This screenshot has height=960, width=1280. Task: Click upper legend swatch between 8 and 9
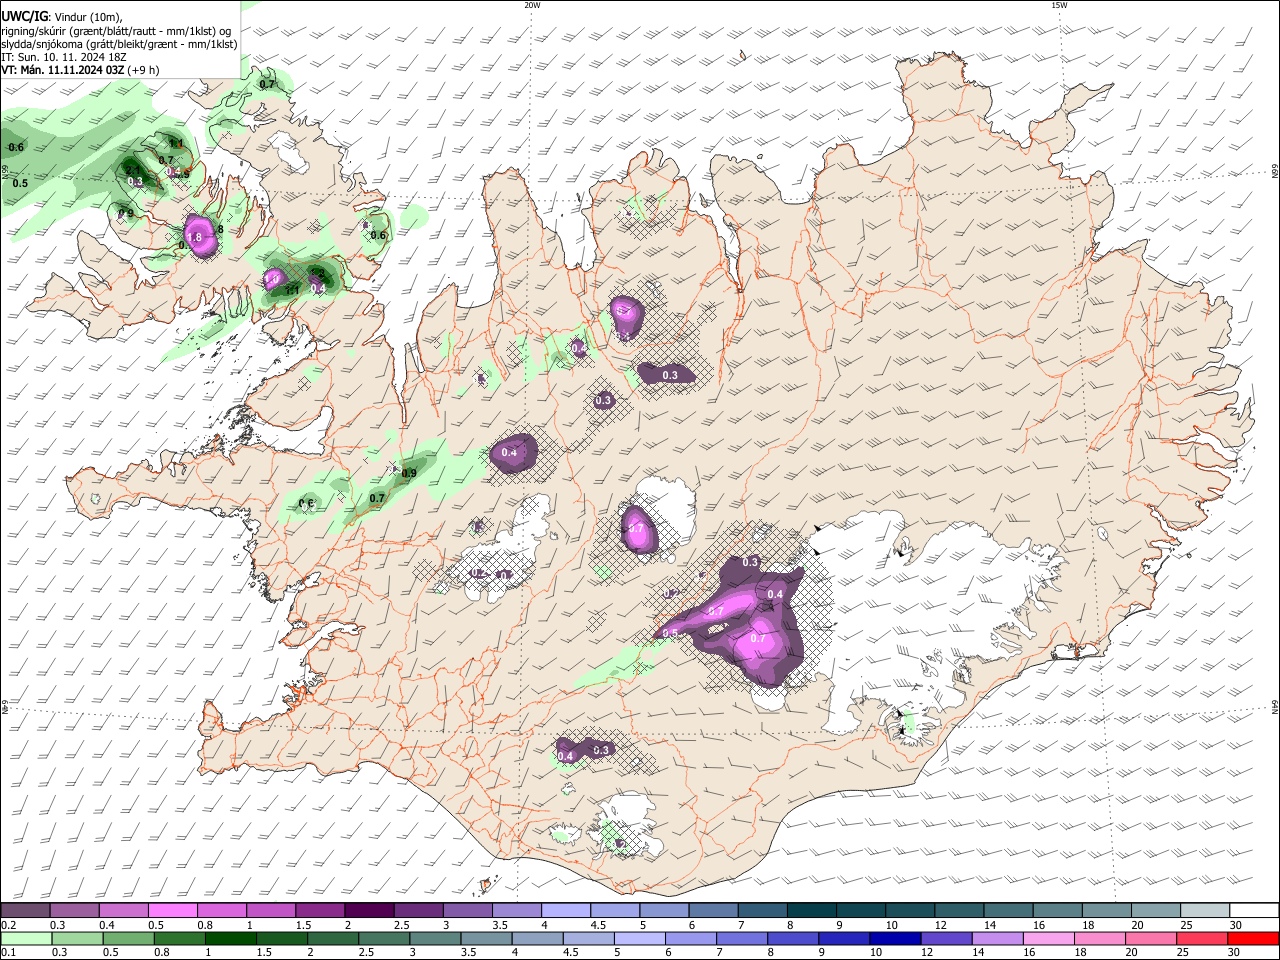[x=812, y=910]
